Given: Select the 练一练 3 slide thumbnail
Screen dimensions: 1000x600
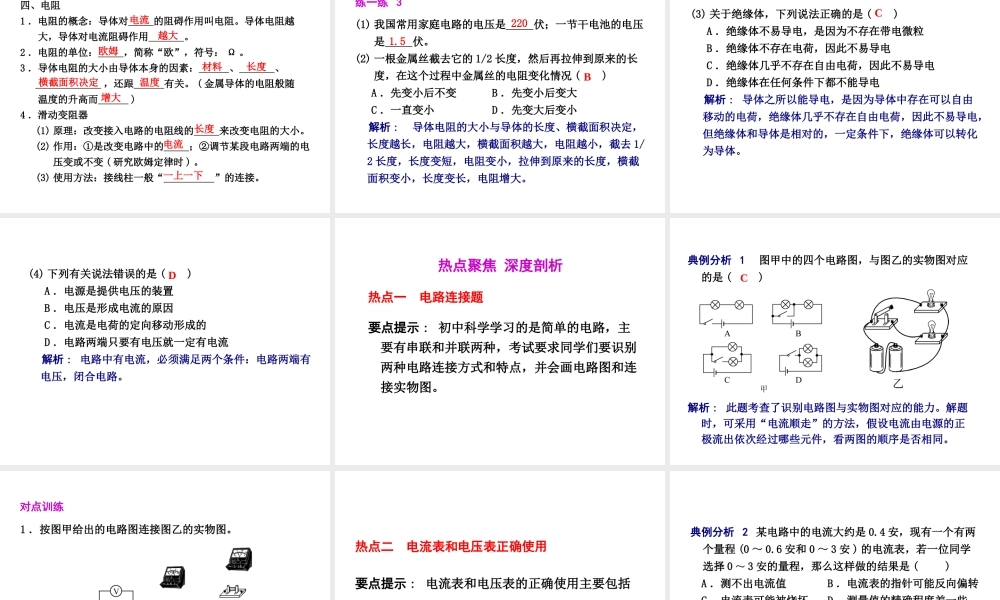Looking at the screenshot, I should pos(500,106).
